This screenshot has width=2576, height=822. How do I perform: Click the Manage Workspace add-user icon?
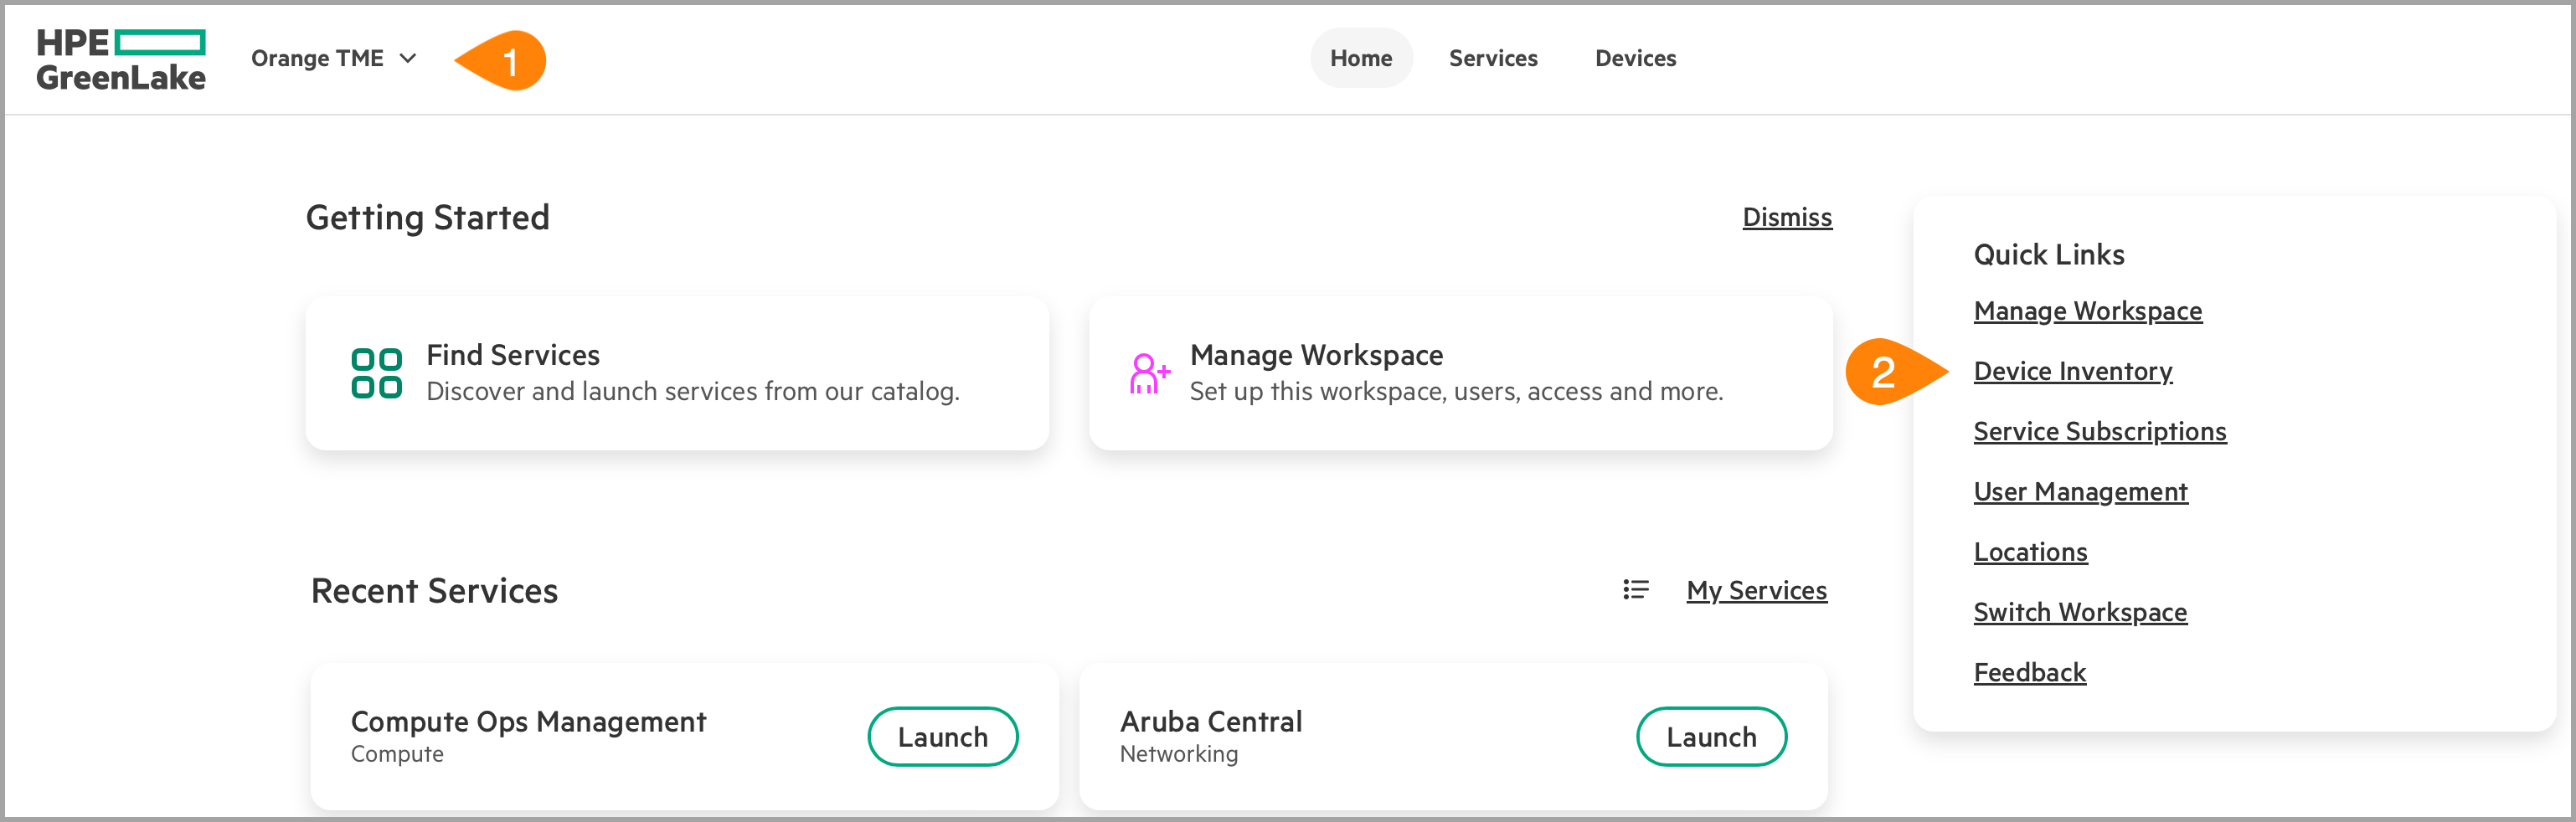1149,373
